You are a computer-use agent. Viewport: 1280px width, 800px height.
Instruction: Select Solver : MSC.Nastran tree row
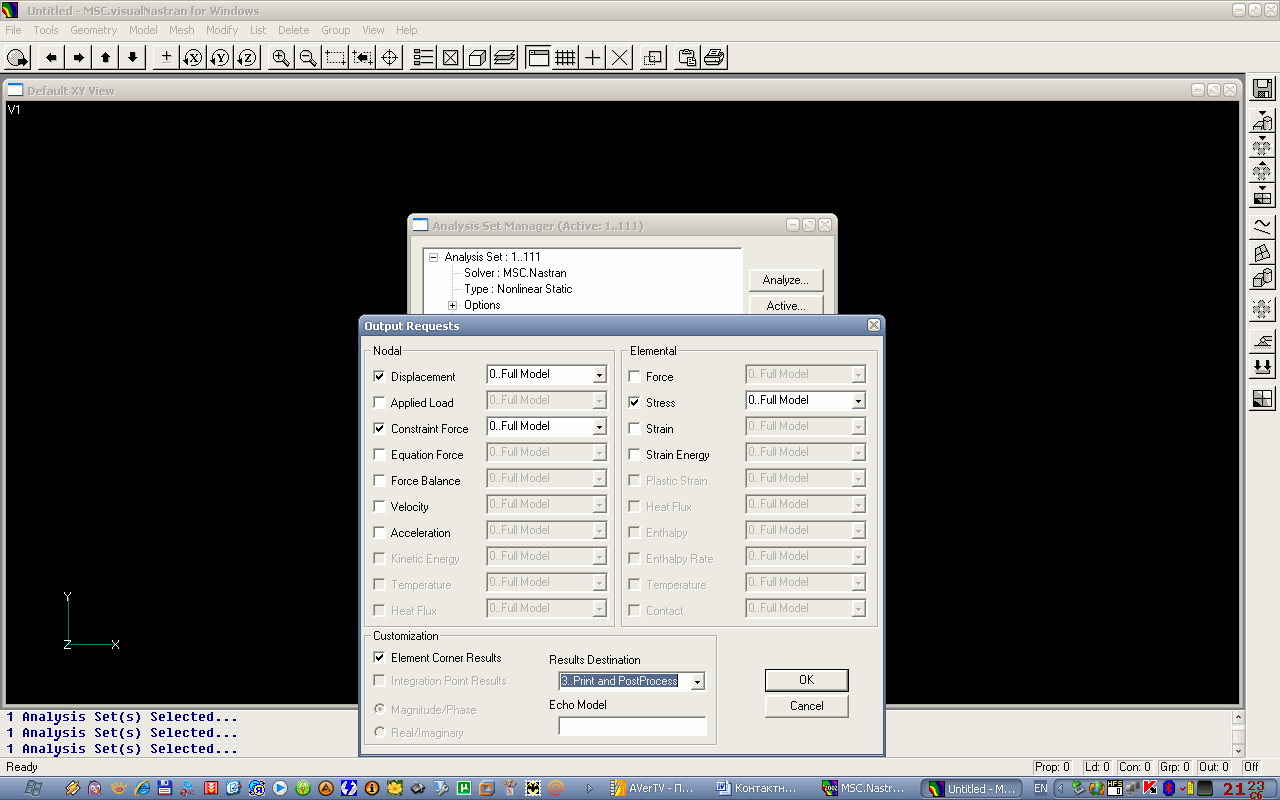click(515, 273)
